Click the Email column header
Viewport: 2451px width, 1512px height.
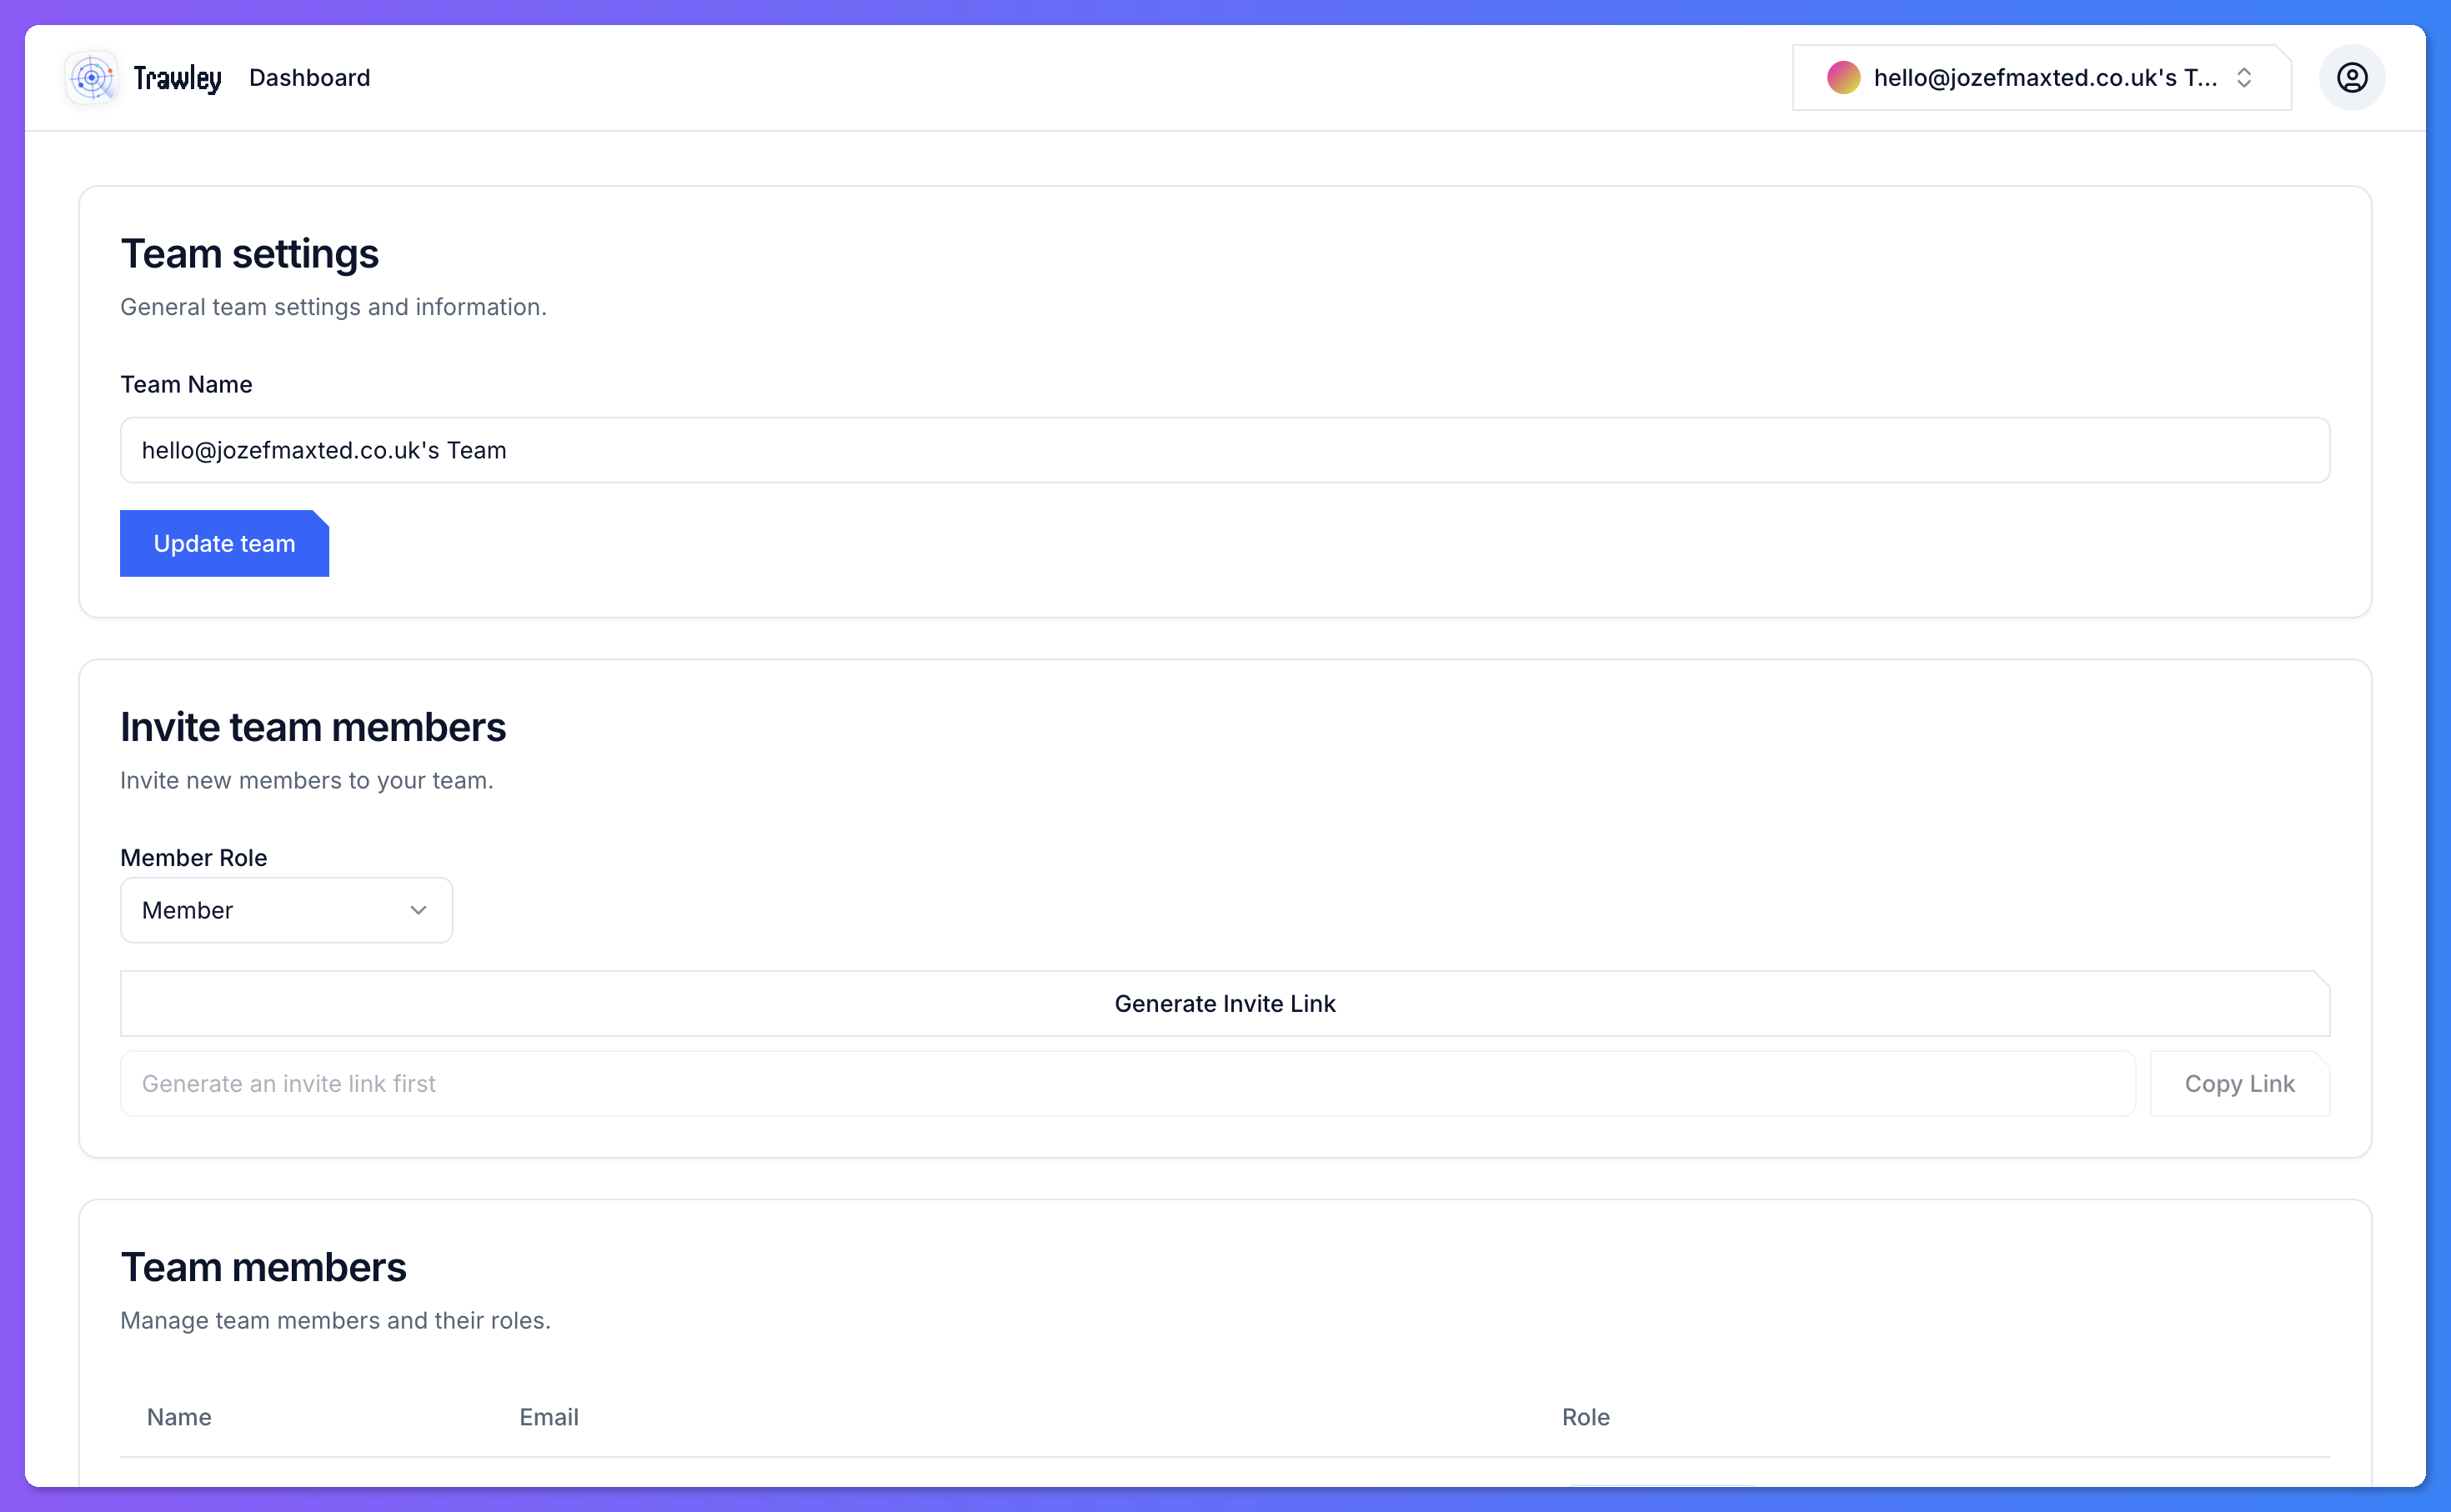click(548, 1416)
